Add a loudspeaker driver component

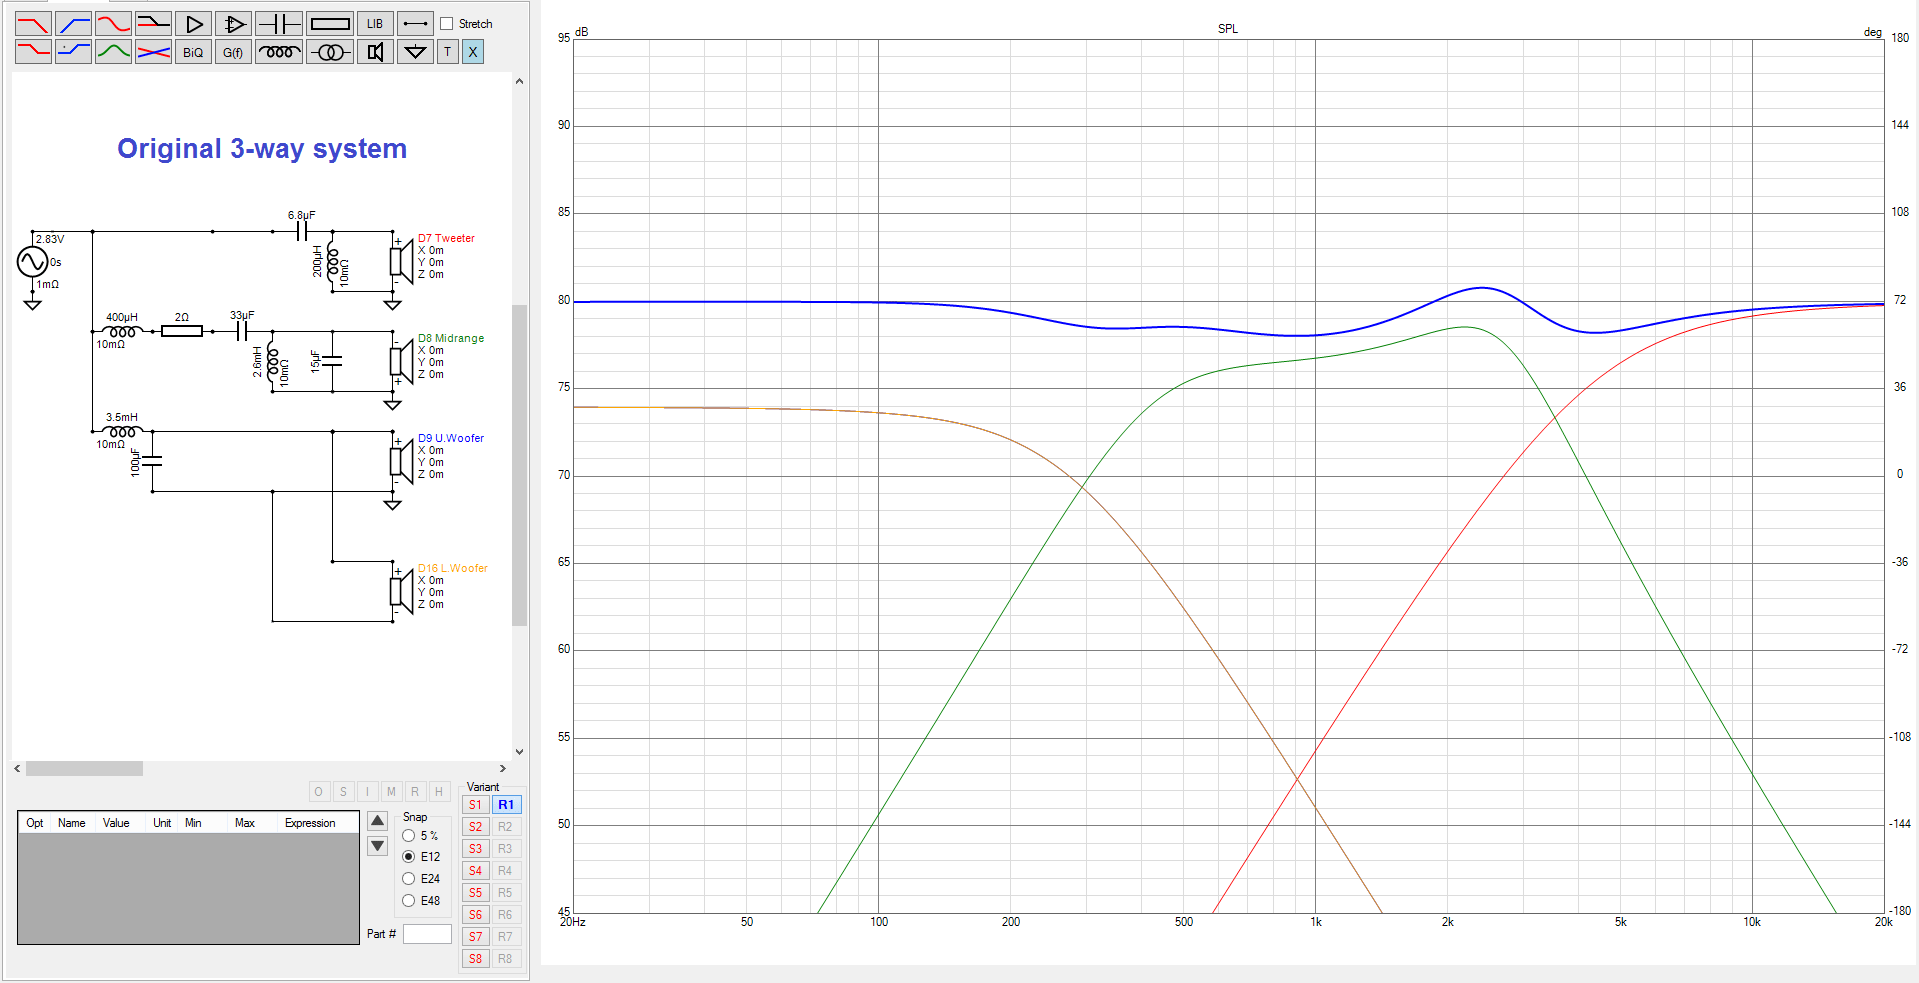tap(375, 52)
